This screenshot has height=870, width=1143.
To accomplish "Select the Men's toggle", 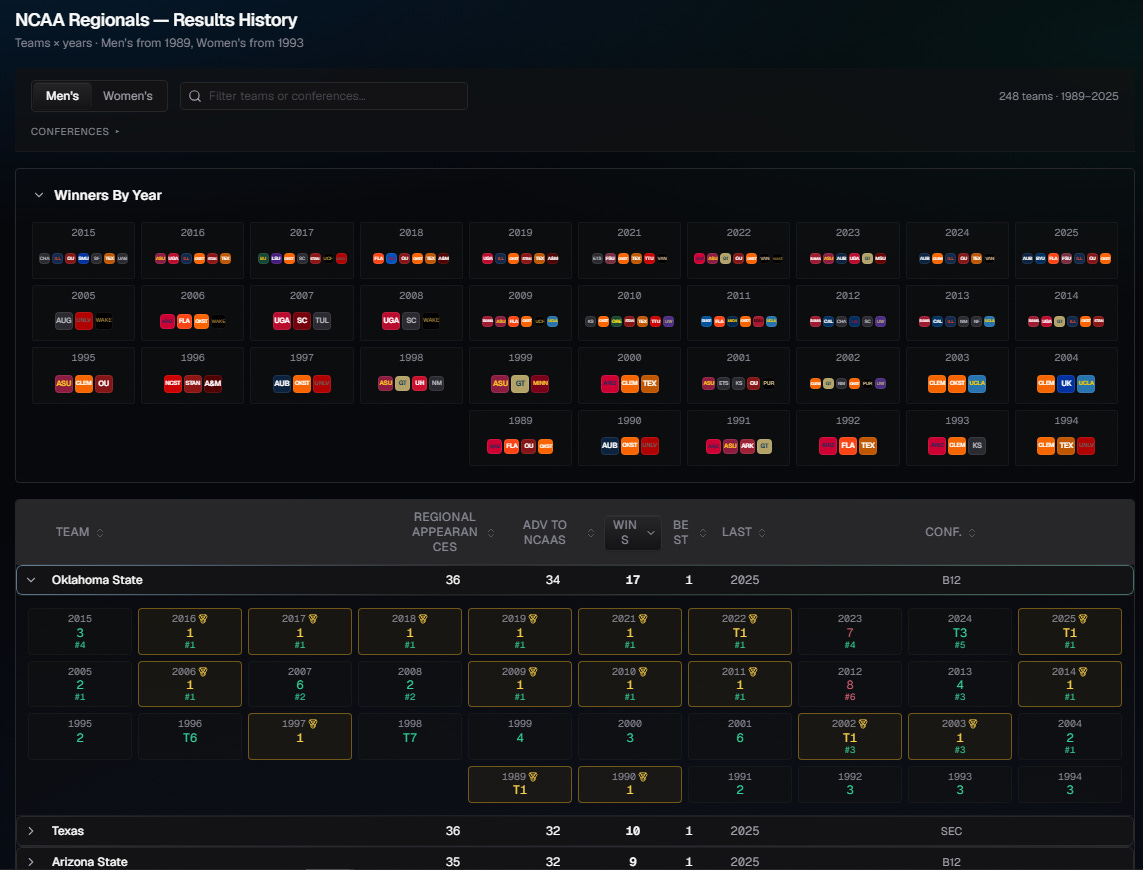I will tap(62, 96).
